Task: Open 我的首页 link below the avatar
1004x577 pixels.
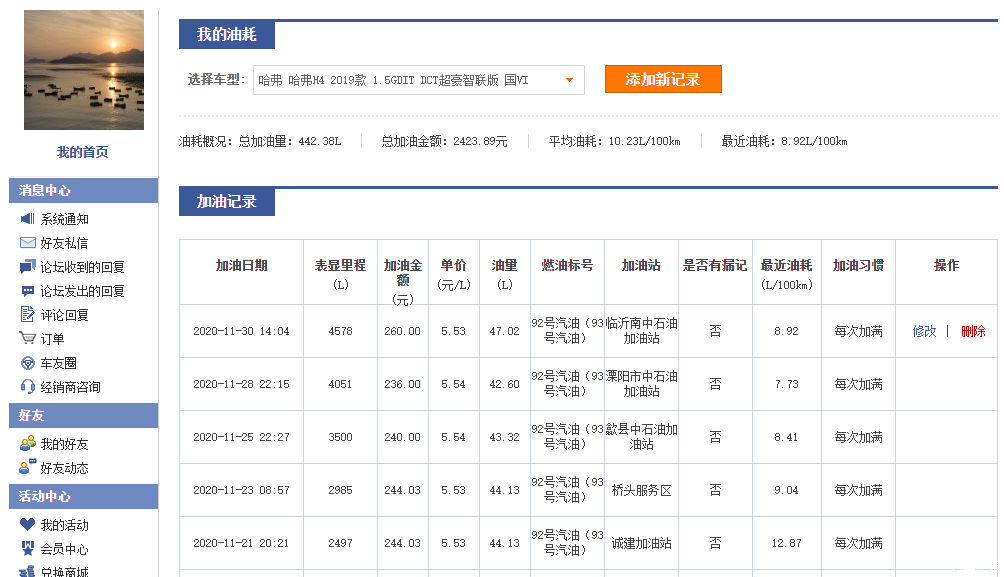Action: (x=83, y=152)
